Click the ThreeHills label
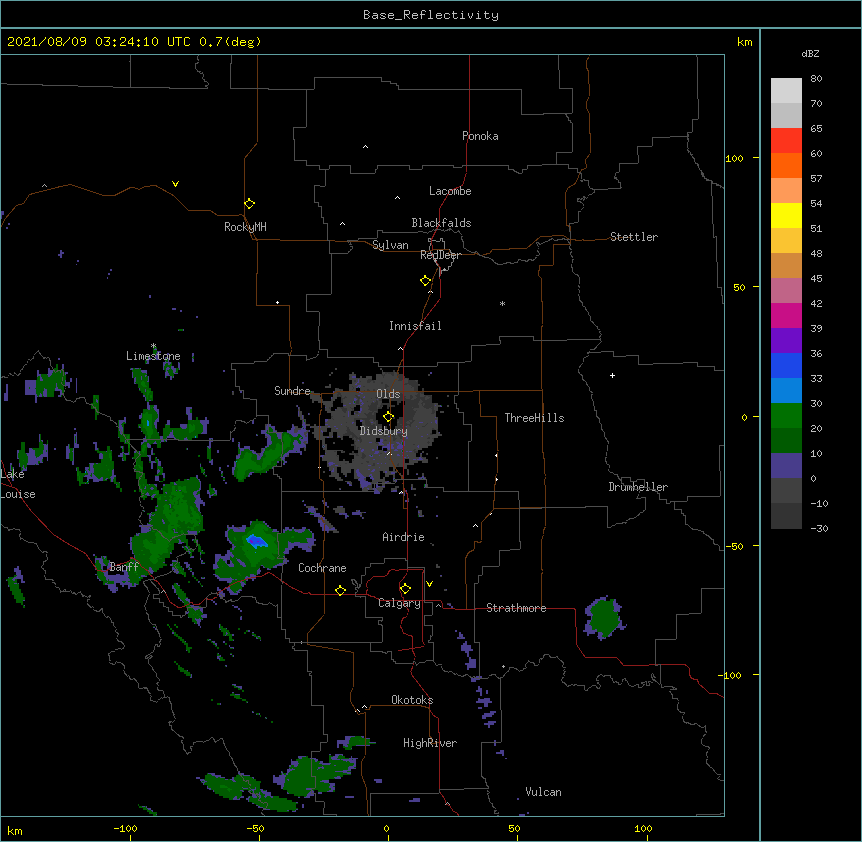 pyautogui.click(x=534, y=418)
